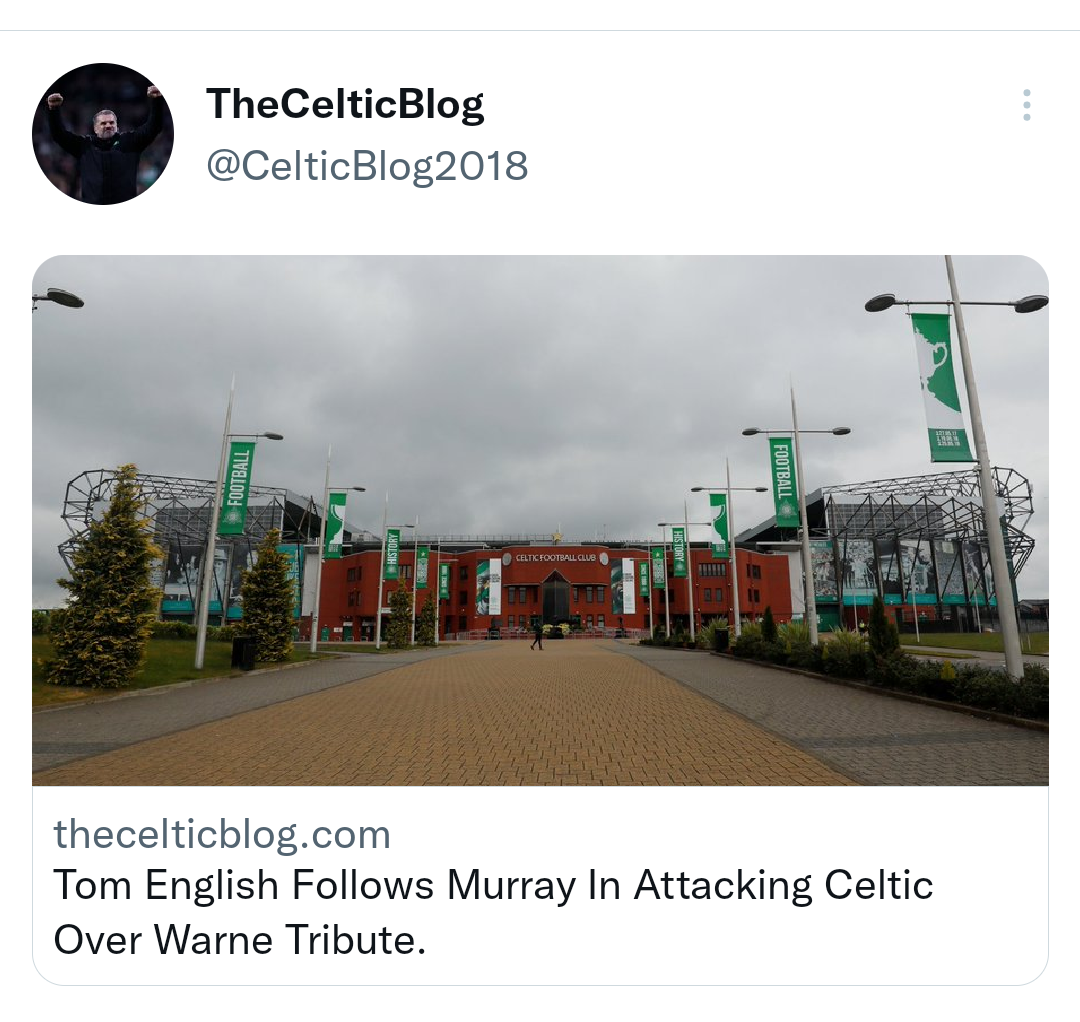The width and height of the screenshot is (1080, 1022).
Task: Click the Celtic Football Club building sign
Action: click(555, 556)
